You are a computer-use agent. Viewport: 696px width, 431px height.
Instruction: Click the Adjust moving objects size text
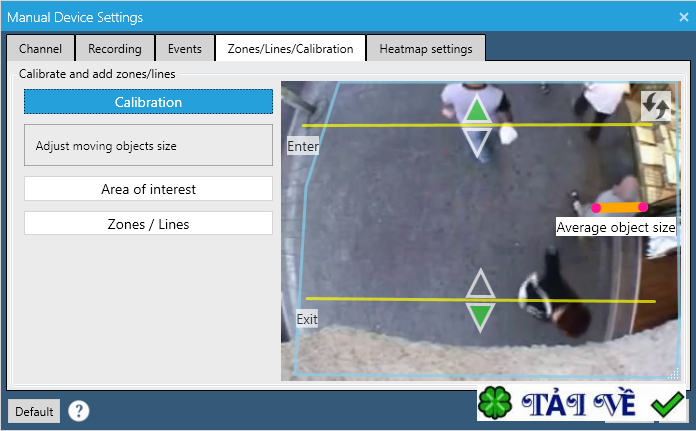click(106, 146)
